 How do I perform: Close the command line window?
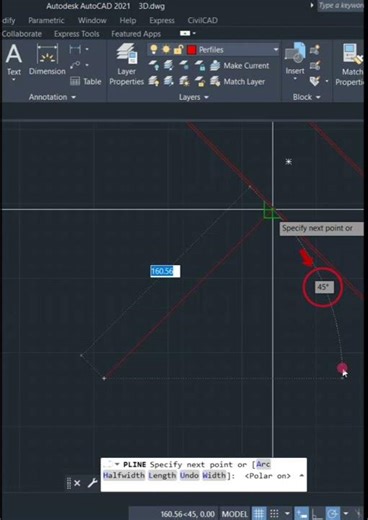point(77,483)
